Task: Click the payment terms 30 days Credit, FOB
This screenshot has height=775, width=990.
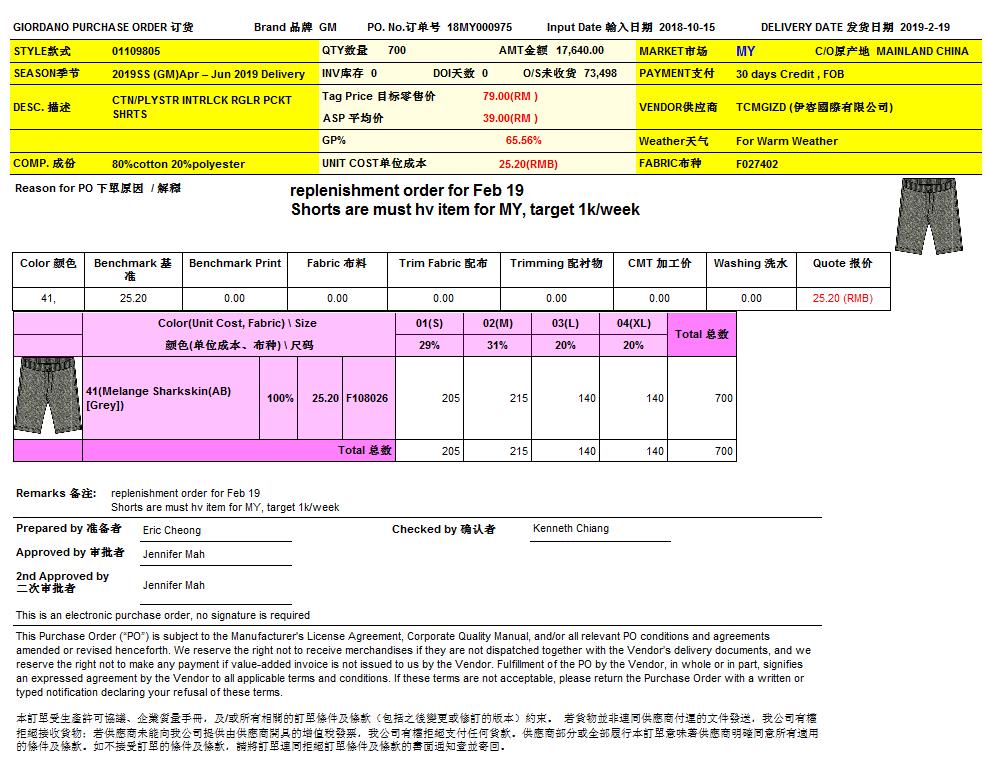Action: click(790, 74)
